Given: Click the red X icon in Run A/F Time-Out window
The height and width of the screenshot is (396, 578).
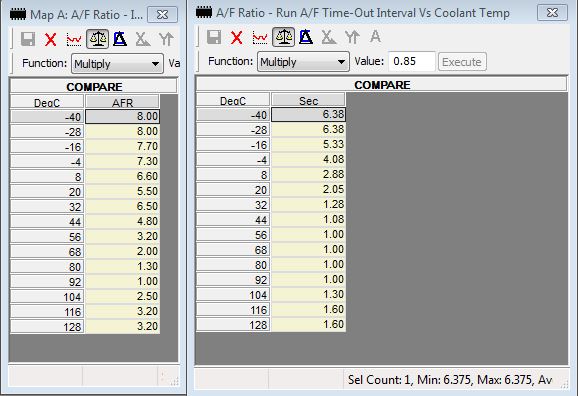Looking at the screenshot, I should tap(237, 37).
